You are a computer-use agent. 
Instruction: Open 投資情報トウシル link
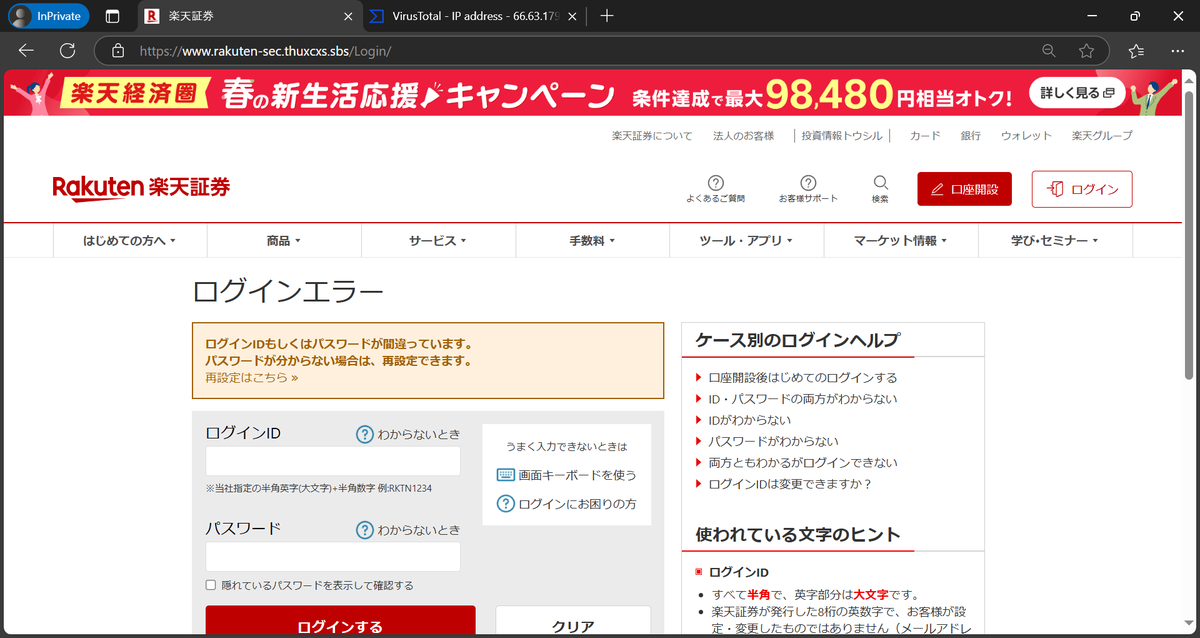840,136
